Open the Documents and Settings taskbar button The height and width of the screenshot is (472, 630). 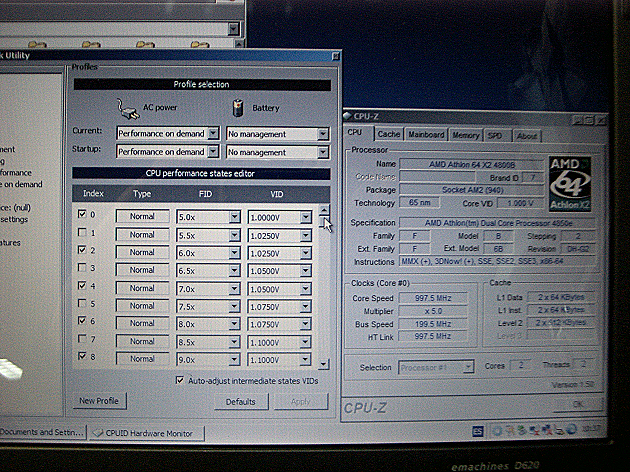click(42, 433)
